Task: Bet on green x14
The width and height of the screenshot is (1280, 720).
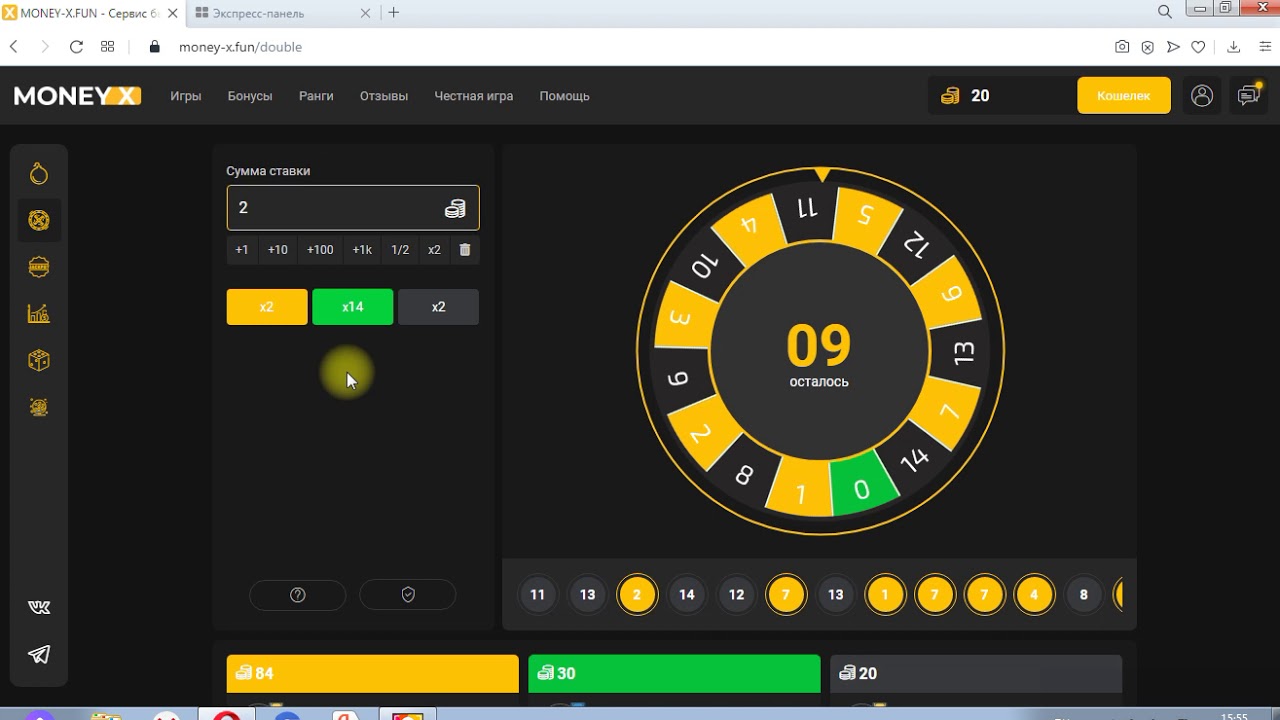Action: click(x=353, y=307)
